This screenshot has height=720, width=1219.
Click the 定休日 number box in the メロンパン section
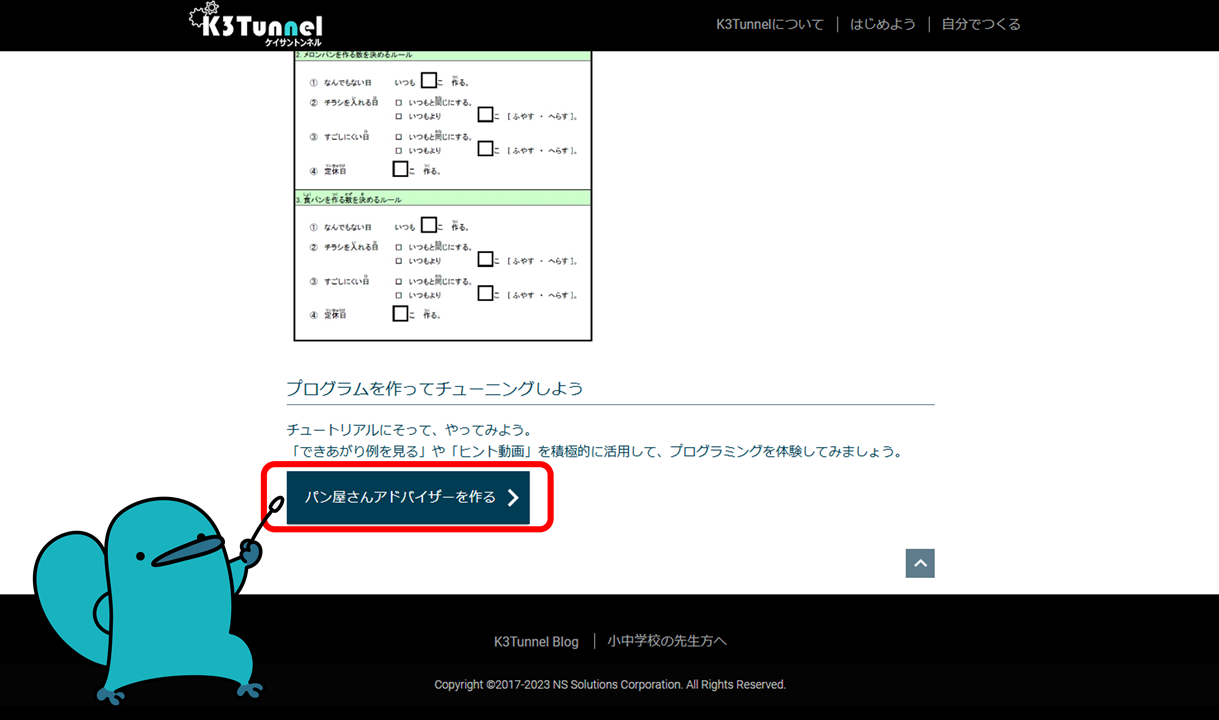(x=400, y=169)
